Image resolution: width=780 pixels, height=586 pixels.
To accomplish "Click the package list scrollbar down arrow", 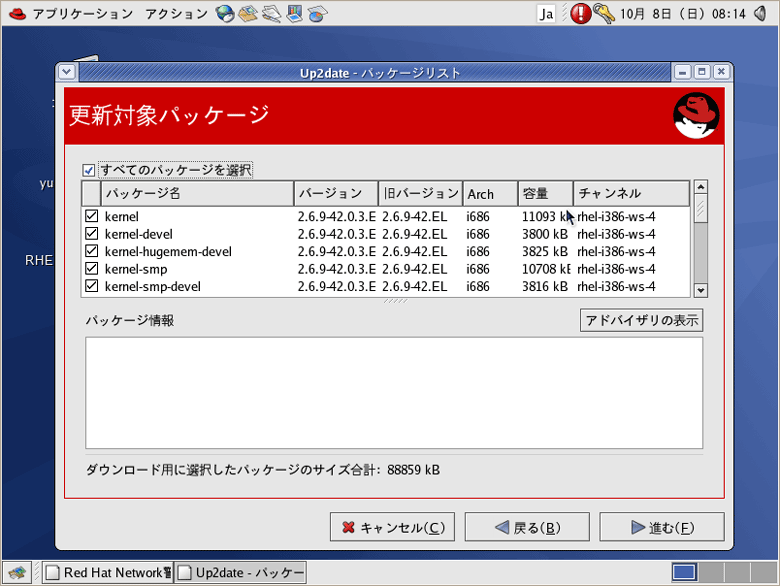I will click(x=700, y=290).
